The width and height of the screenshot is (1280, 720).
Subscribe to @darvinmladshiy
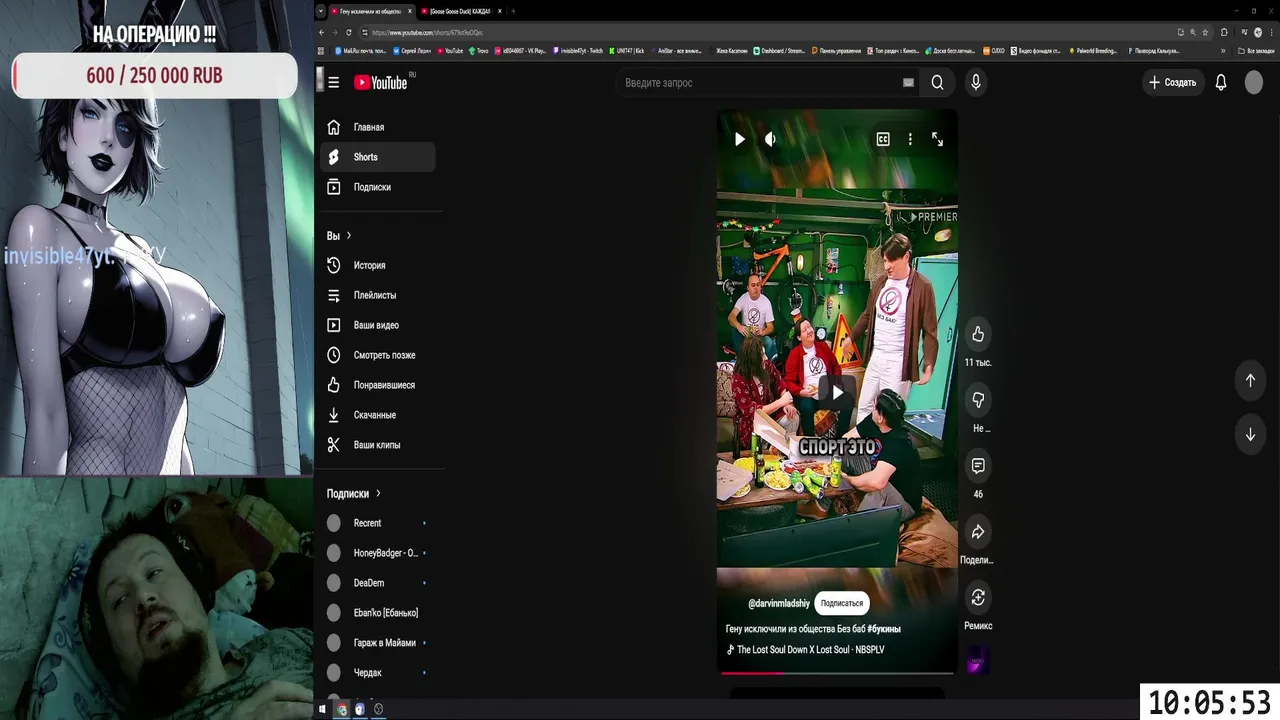pos(842,603)
